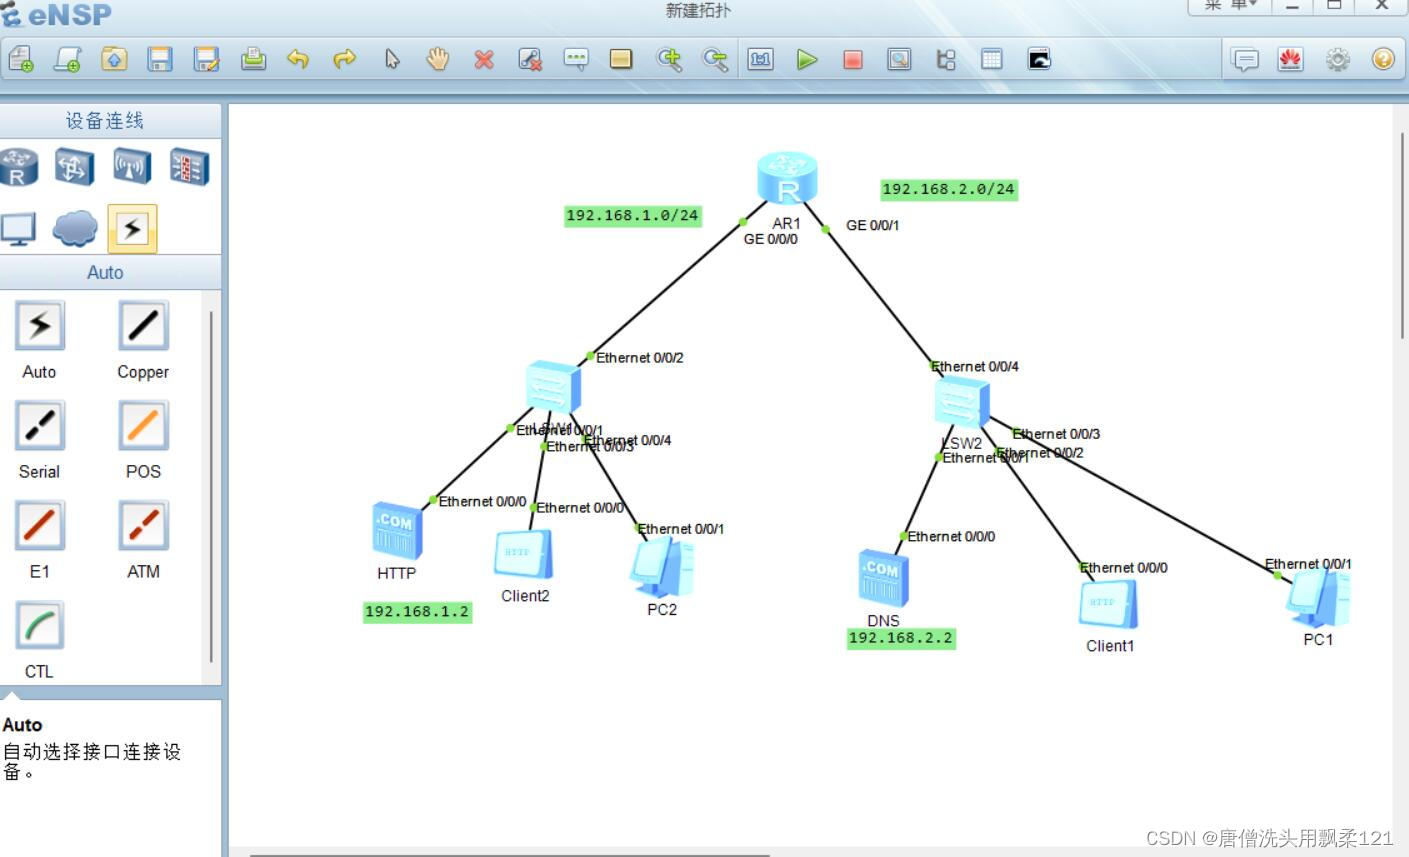Select the Cloud device category icon
Viewport: 1409px width, 857px height.
[75, 228]
